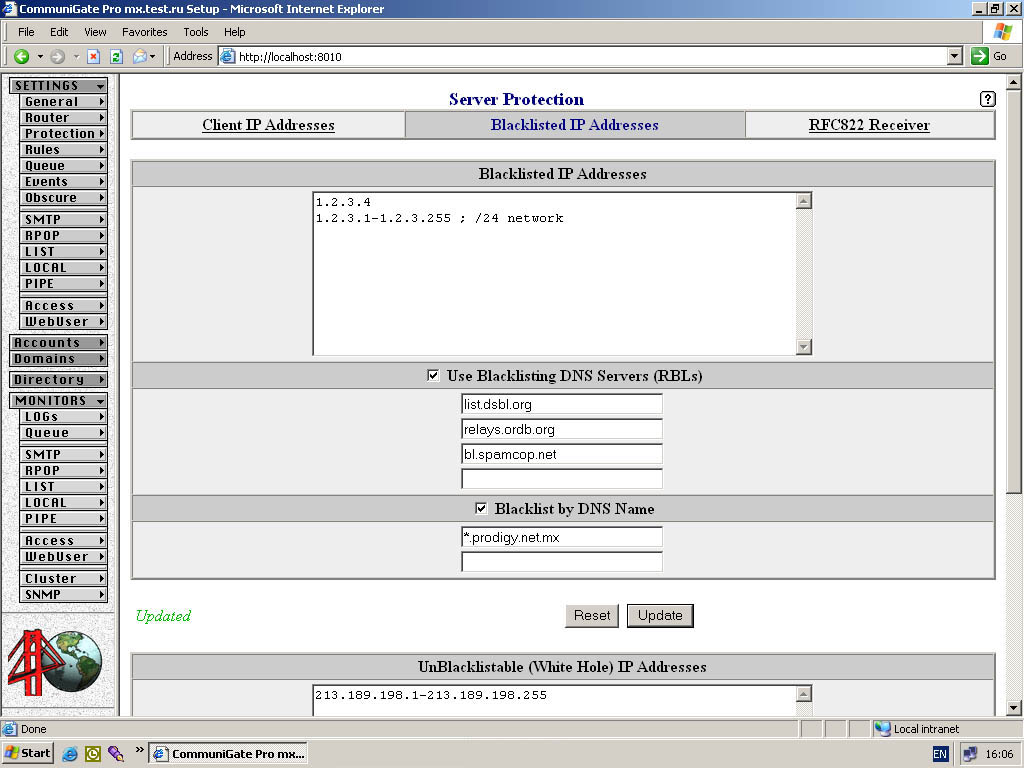
Task: Click the CommuniGate bridge and globe logo
Action: pyautogui.click(x=55, y=662)
